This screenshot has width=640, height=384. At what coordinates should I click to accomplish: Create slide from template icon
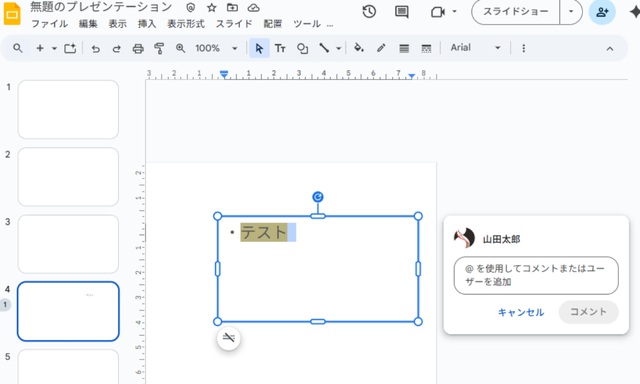70,48
